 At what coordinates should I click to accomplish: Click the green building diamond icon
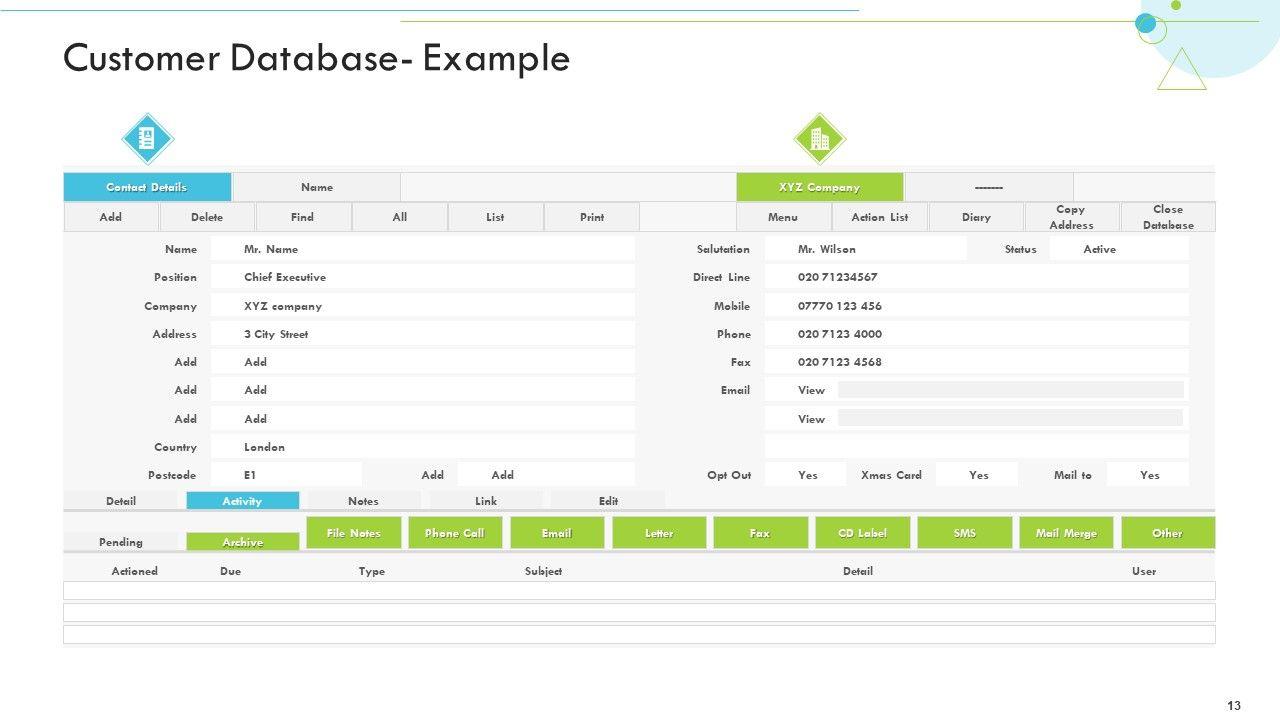click(819, 139)
